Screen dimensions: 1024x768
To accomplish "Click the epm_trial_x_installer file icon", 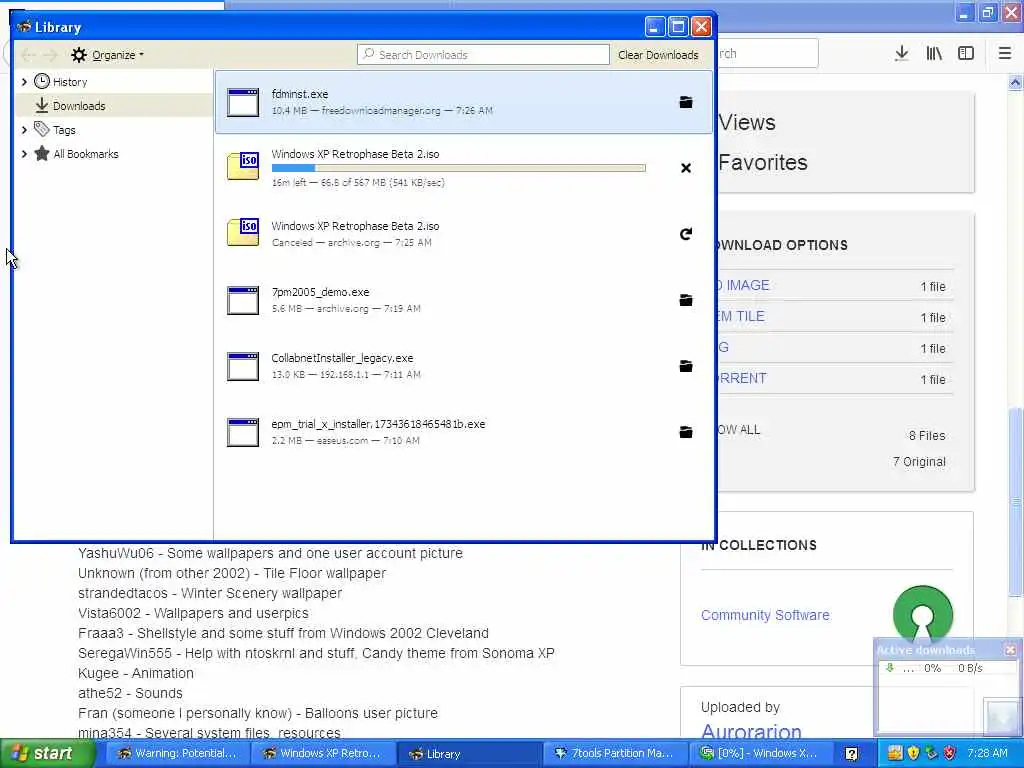I will [x=243, y=432].
